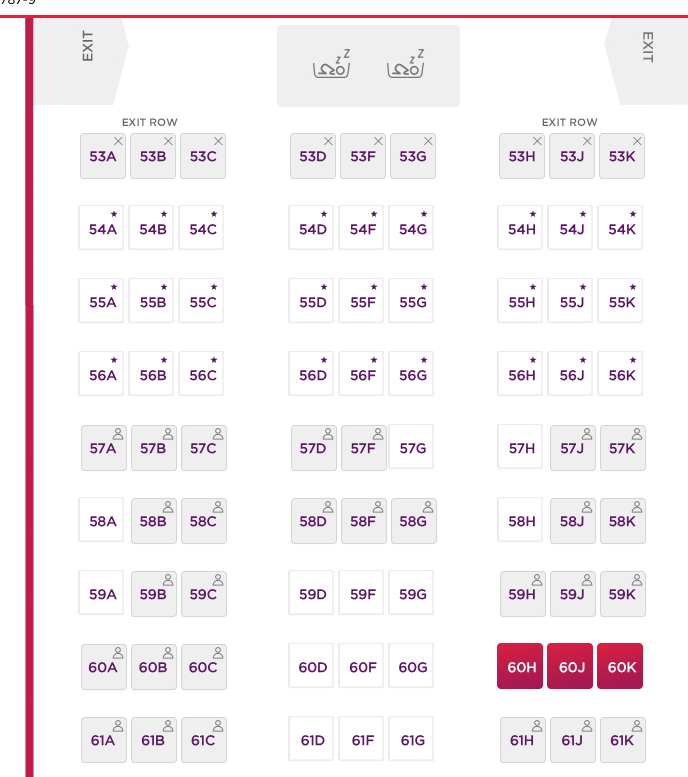Select starred window seat 56K

point(620,373)
